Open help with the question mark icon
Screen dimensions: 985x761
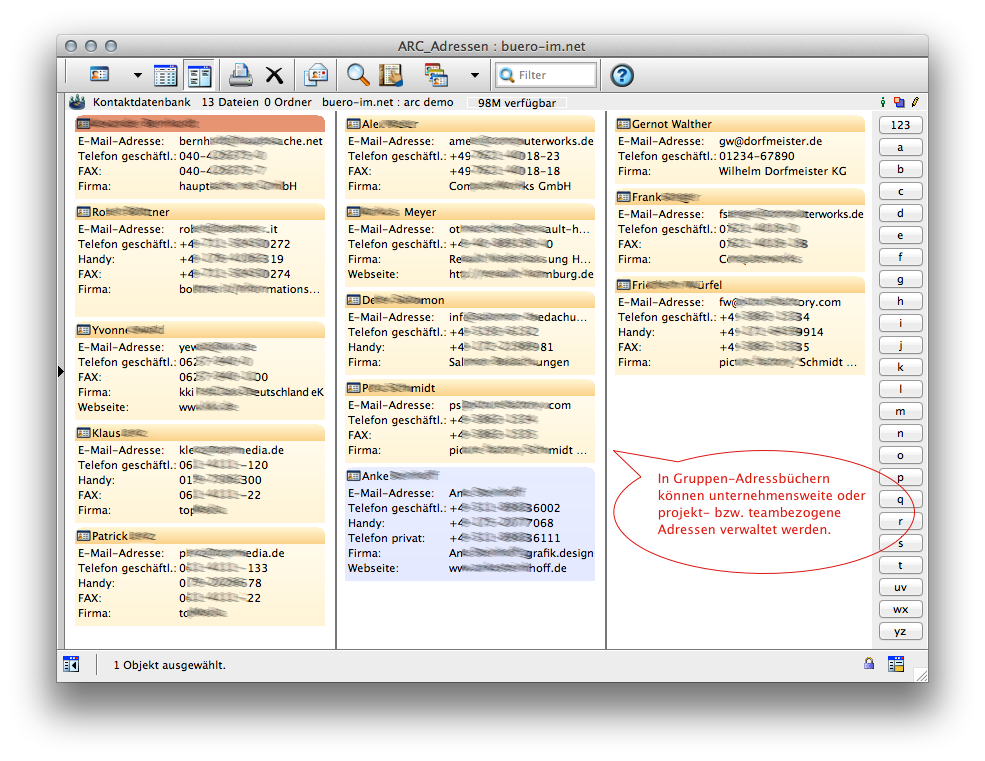[622, 75]
